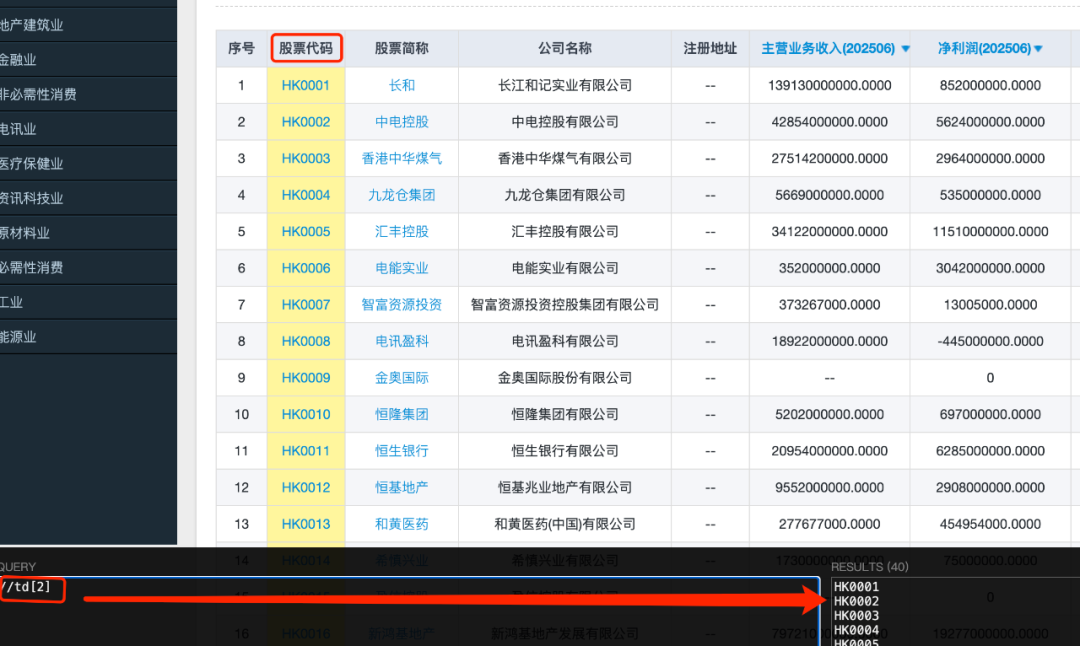The height and width of the screenshot is (646, 1080).
Task: Select company name 和黄医药(中国)有限公司
Action: tap(565, 524)
